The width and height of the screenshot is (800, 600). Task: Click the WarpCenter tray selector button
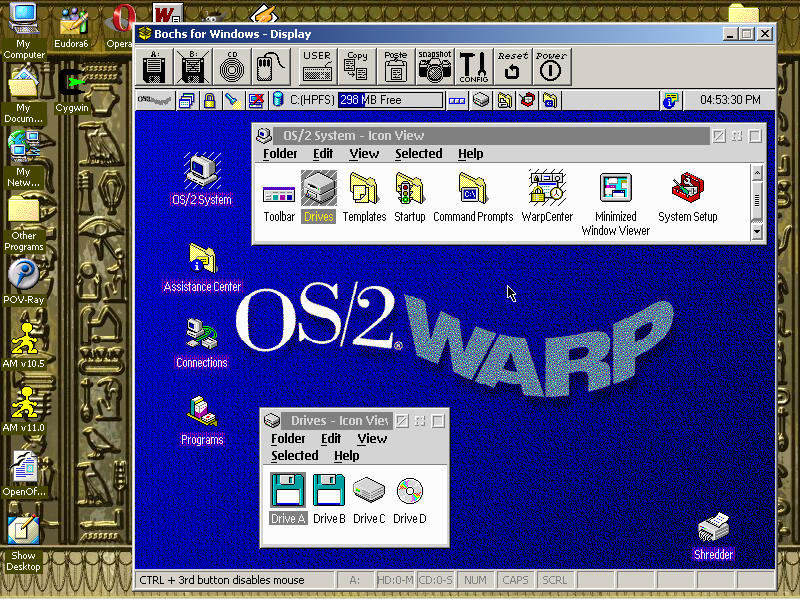coord(457,101)
